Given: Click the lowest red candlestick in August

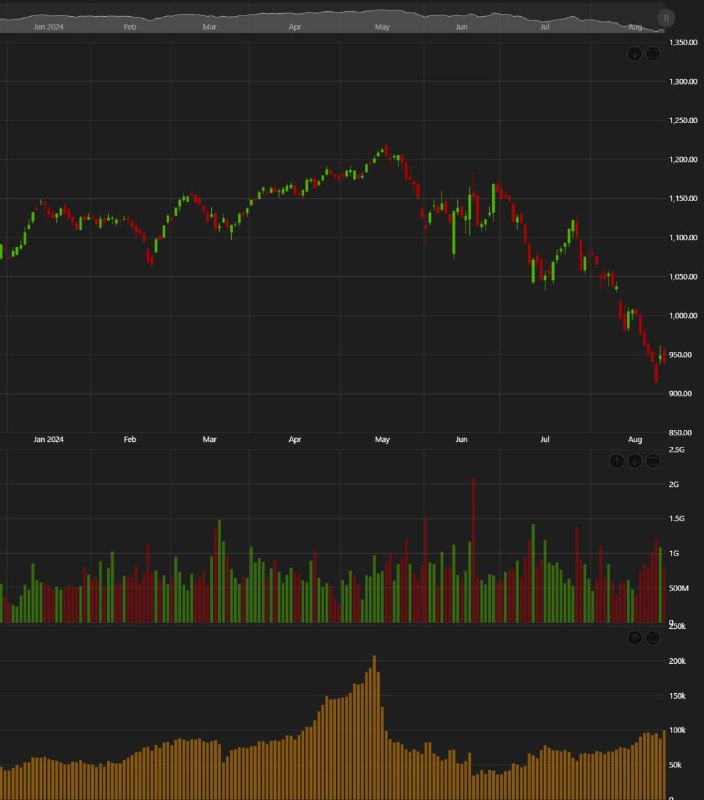Looking at the screenshot, I should [656, 372].
